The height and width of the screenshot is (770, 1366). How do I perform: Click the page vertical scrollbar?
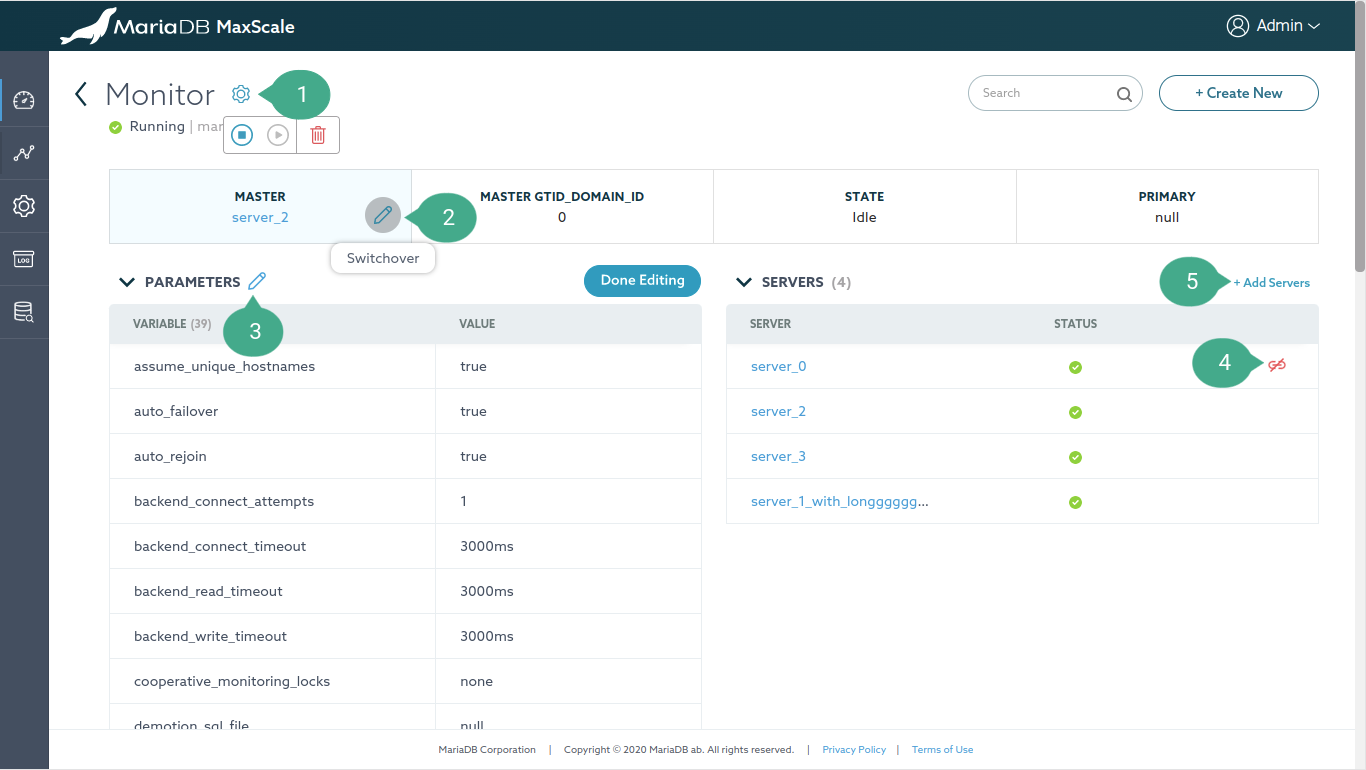click(x=1360, y=137)
